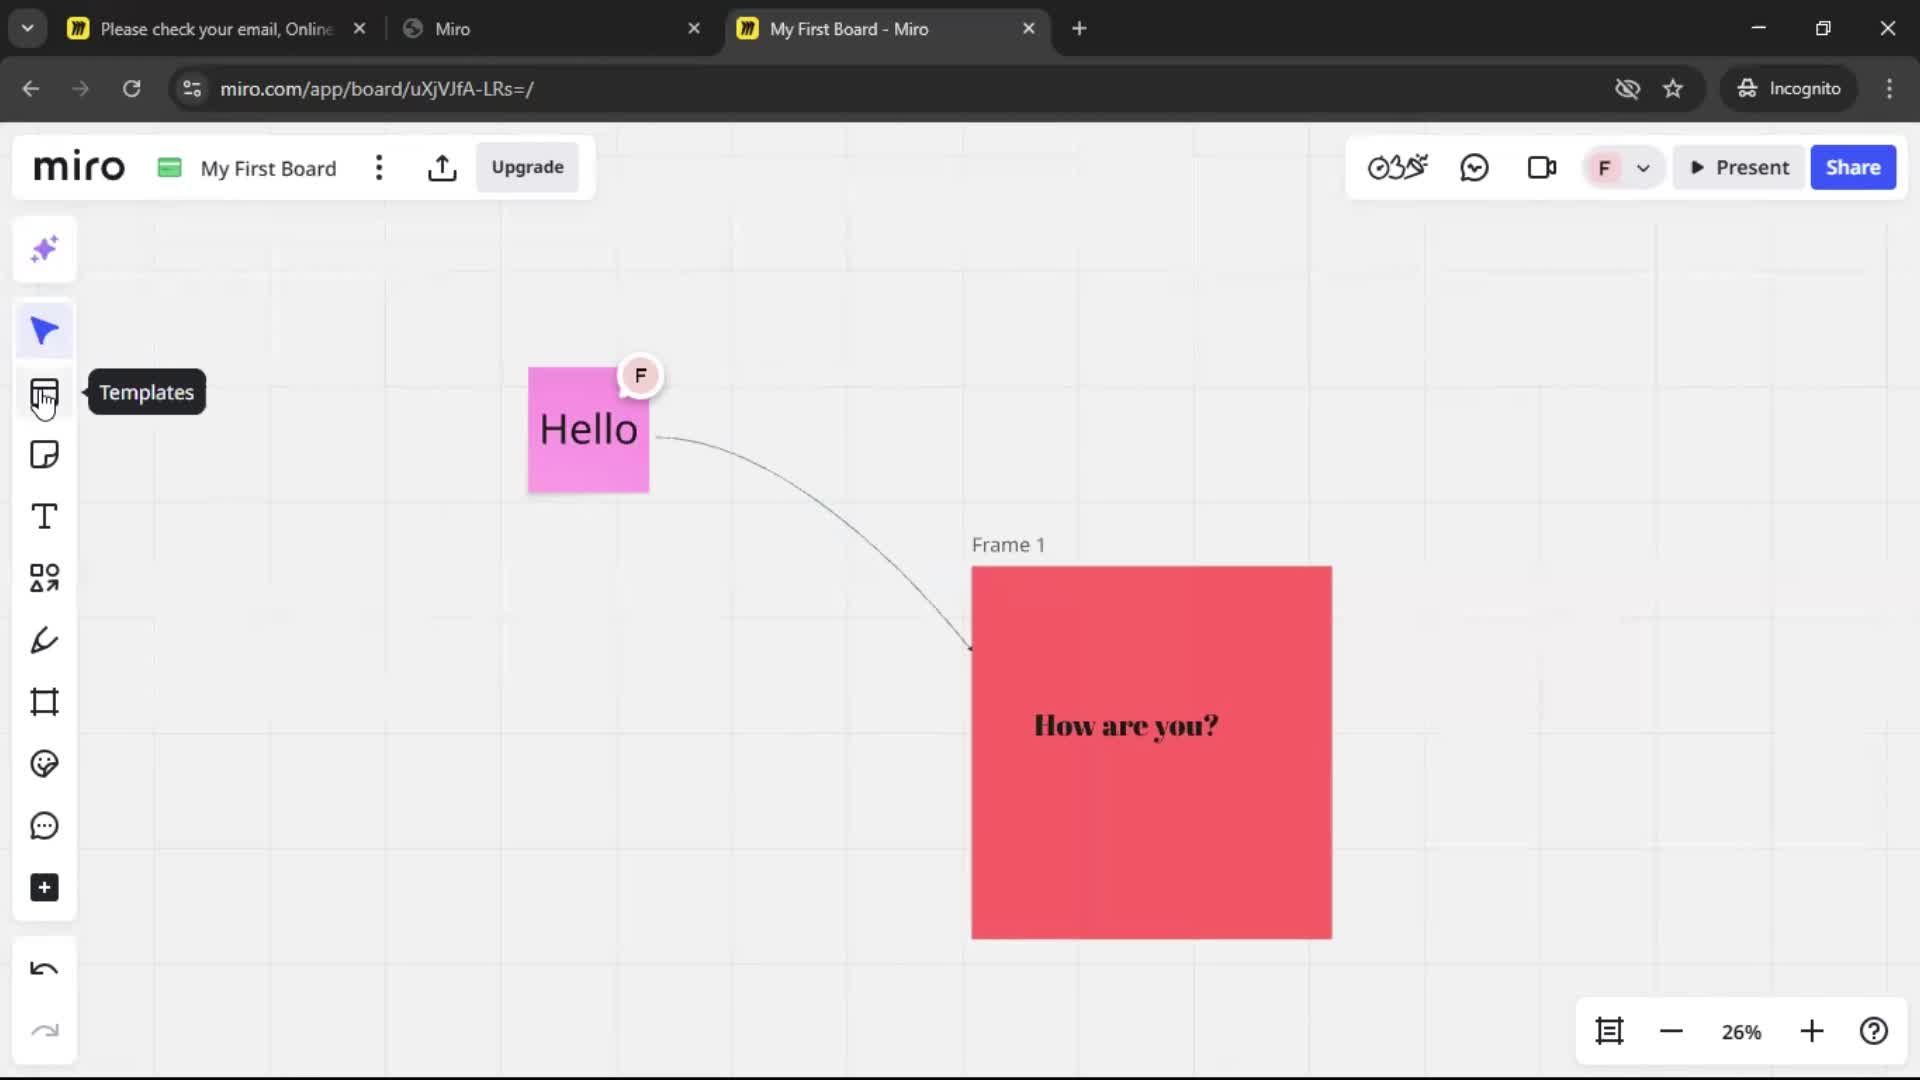Open the Templates tool
The image size is (1920, 1080).
pos(44,393)
